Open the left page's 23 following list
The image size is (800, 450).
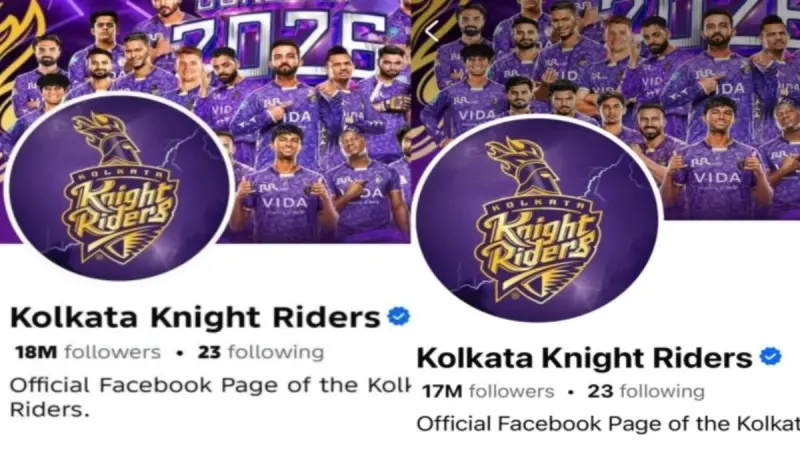pos(261,352)
